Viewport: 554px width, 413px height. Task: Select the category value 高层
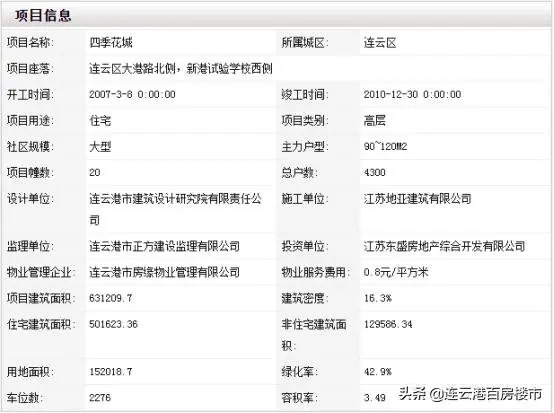tap(375, 121)
